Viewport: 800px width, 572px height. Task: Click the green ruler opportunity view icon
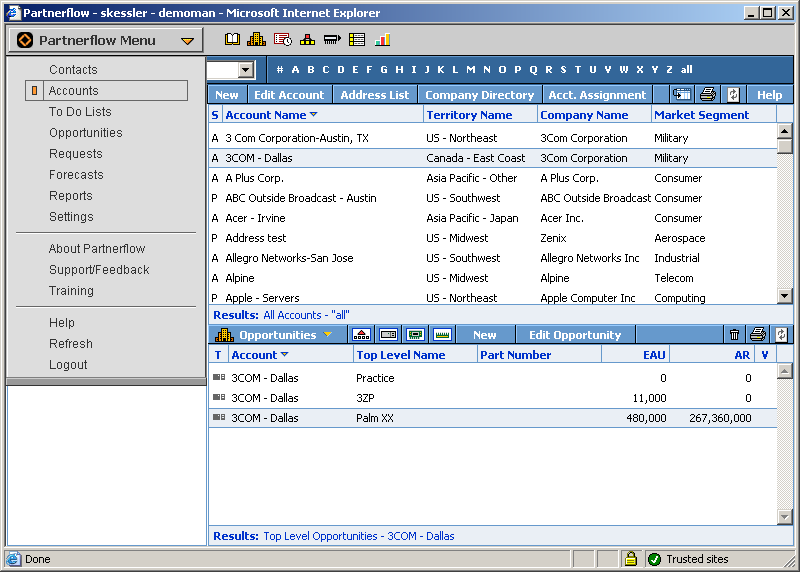[x=442, y=335]
